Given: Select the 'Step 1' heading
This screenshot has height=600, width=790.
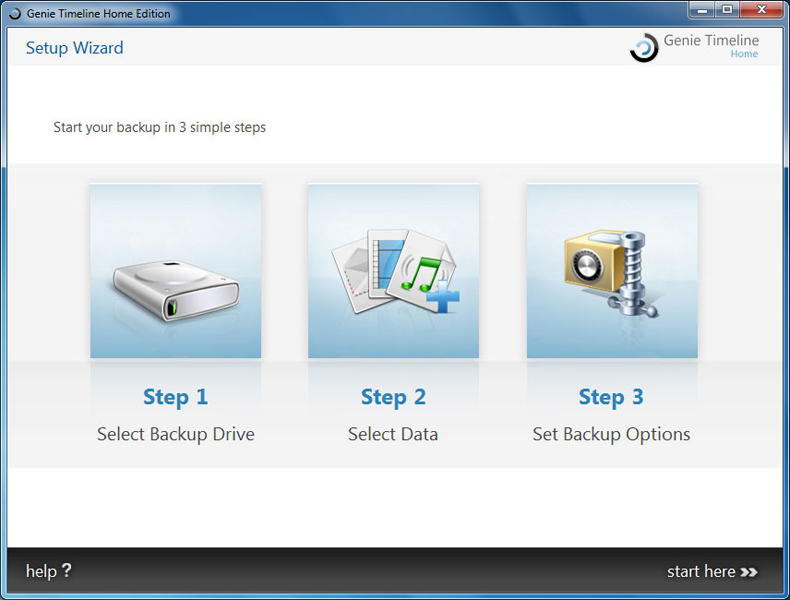Looking at the screenshot, I should coord(175,397).
